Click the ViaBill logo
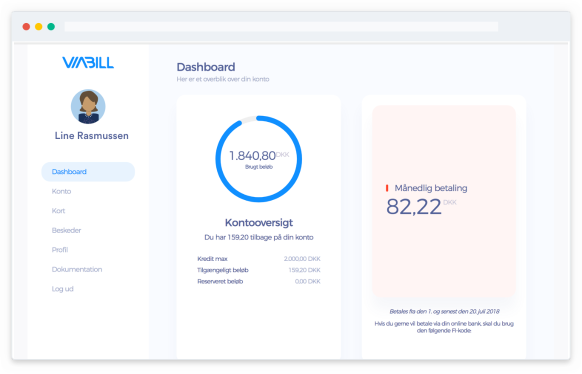The height and width of the screenshot is (374, 582). point(88,62)
